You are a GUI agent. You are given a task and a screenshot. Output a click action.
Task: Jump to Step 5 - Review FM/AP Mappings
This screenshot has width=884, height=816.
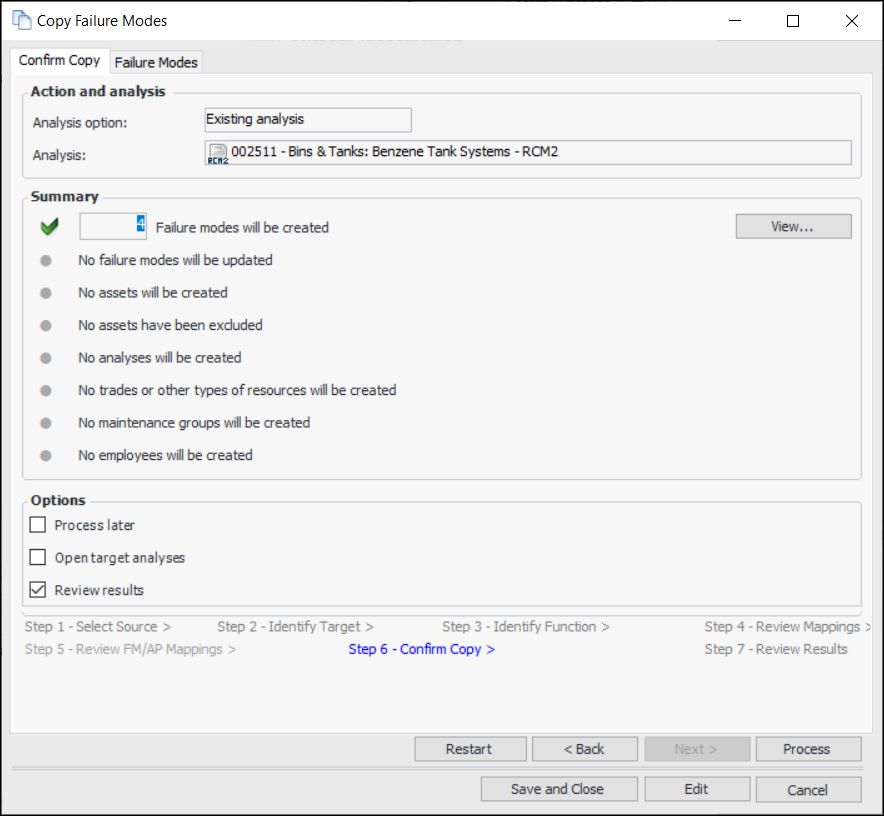[130, 649]
